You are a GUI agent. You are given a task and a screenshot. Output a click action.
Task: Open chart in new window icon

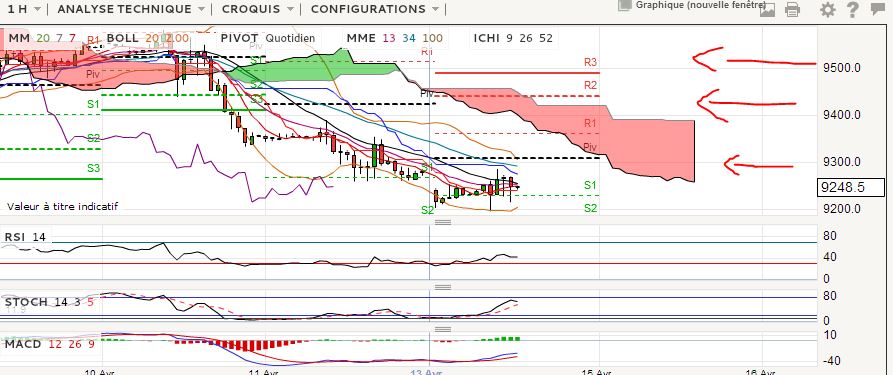[x=625, y=5]
